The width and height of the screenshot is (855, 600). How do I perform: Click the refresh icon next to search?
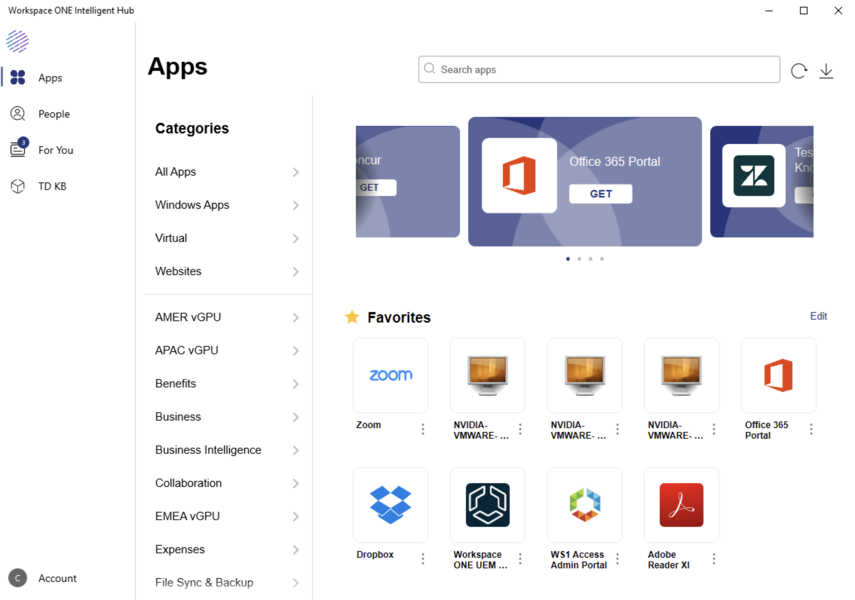[799, 71]
